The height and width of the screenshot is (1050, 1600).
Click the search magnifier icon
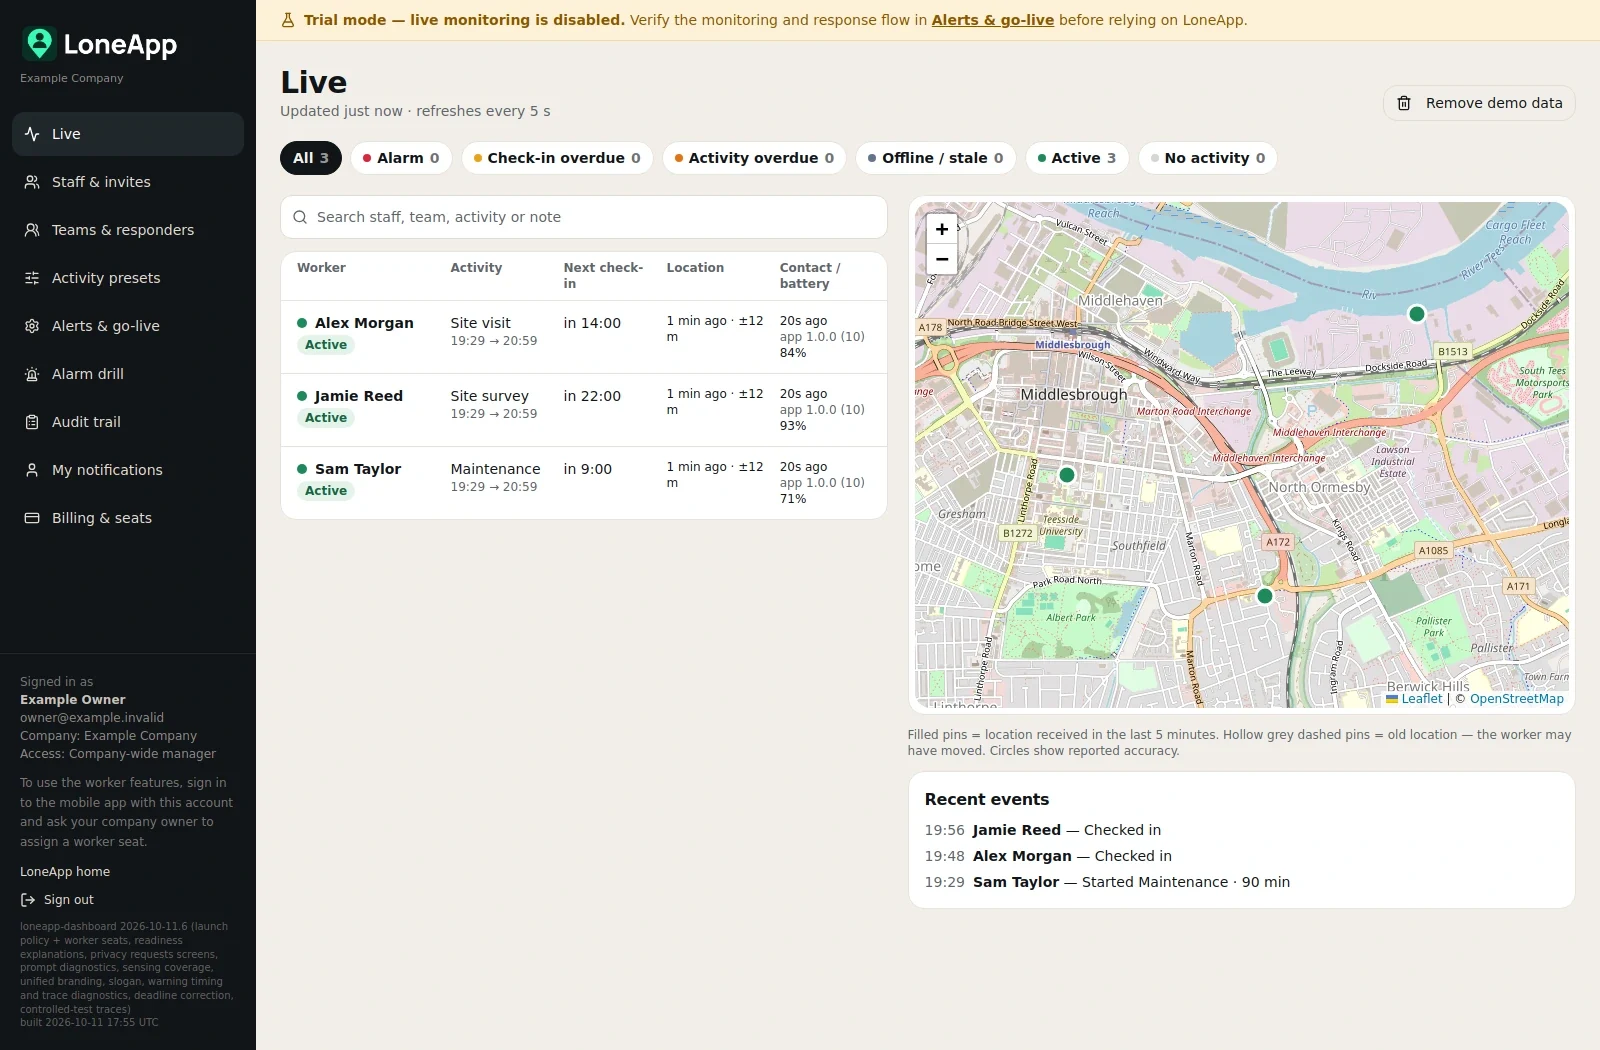(x=300, y=217)
